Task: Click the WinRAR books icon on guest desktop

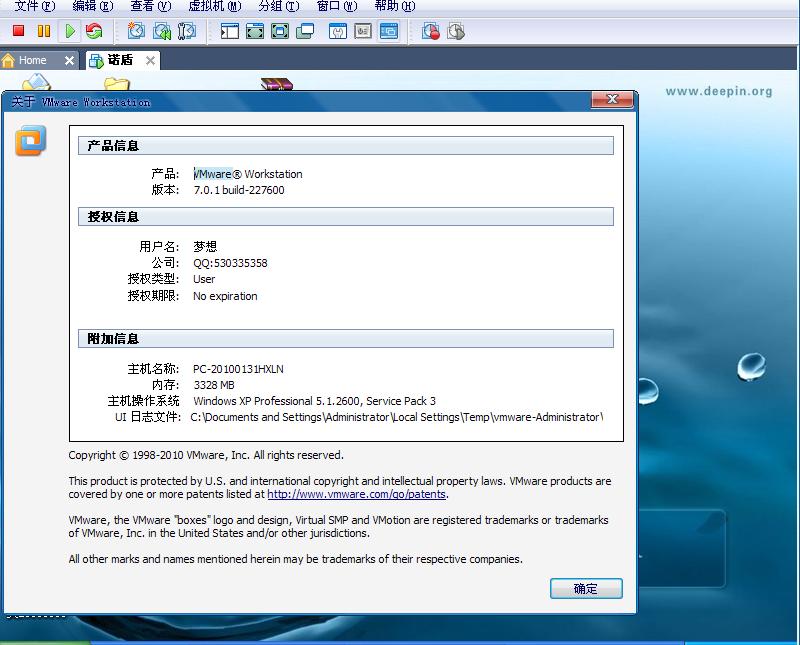Action: click(x=277, y=84)
